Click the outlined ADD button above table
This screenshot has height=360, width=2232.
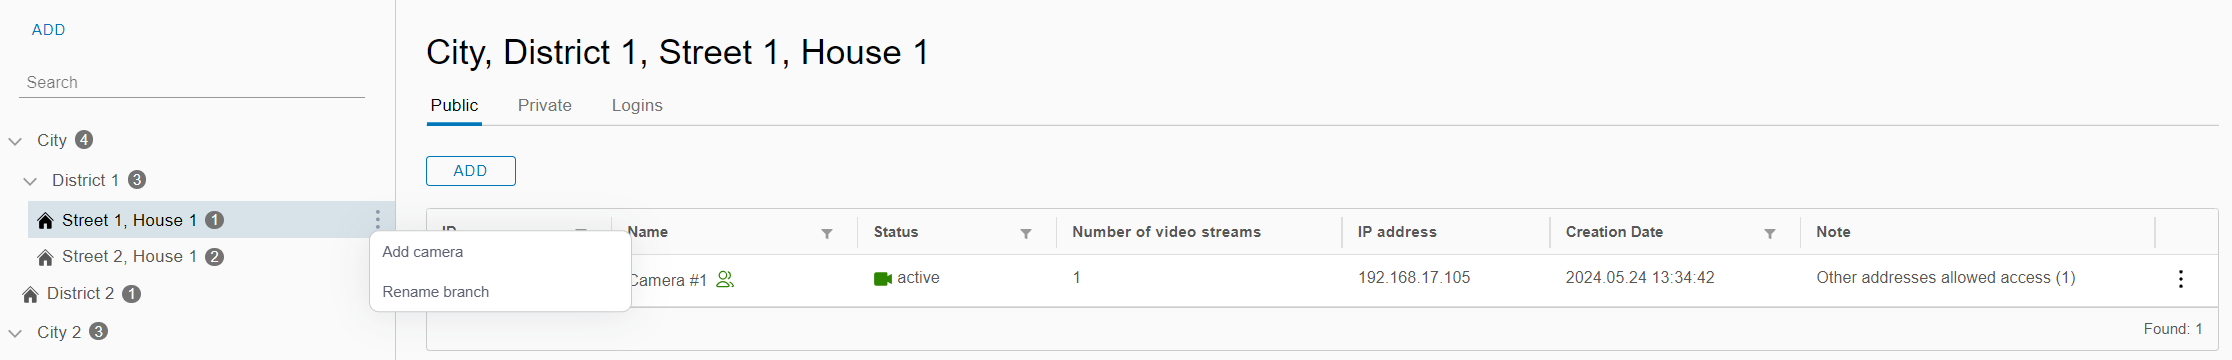471,171
